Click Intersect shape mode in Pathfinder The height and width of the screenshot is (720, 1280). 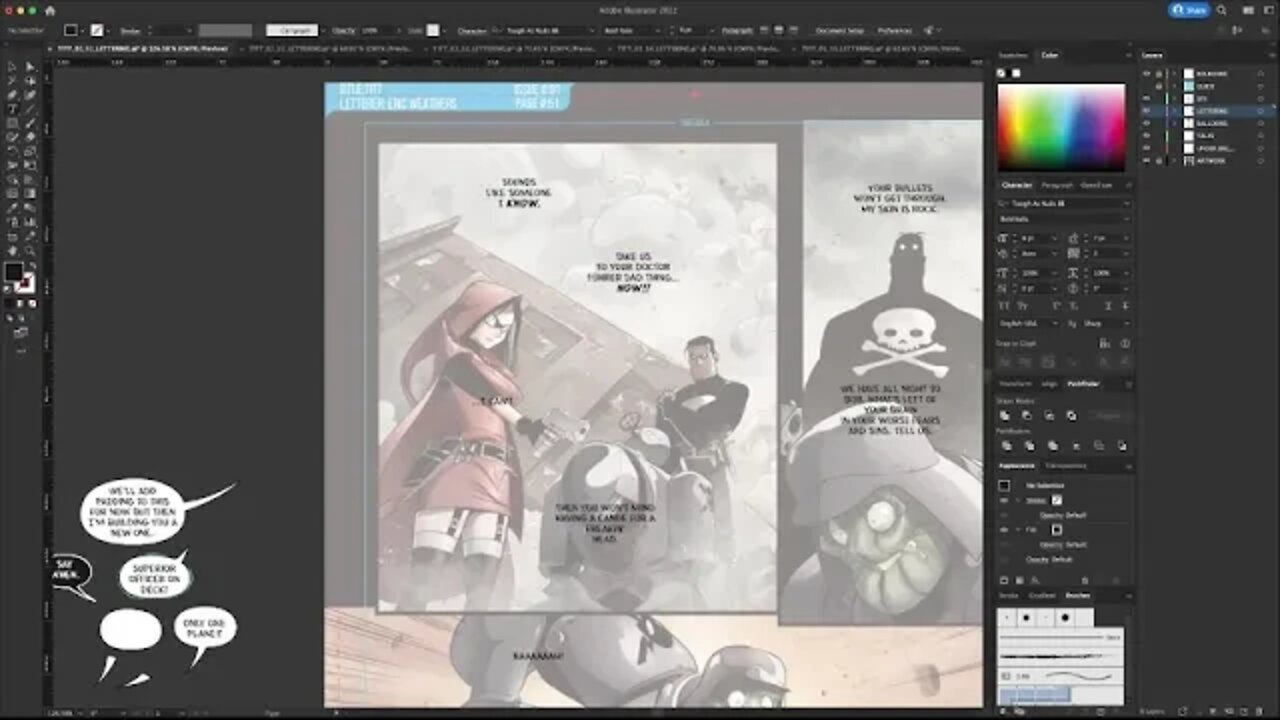[x=1049, y=415]
